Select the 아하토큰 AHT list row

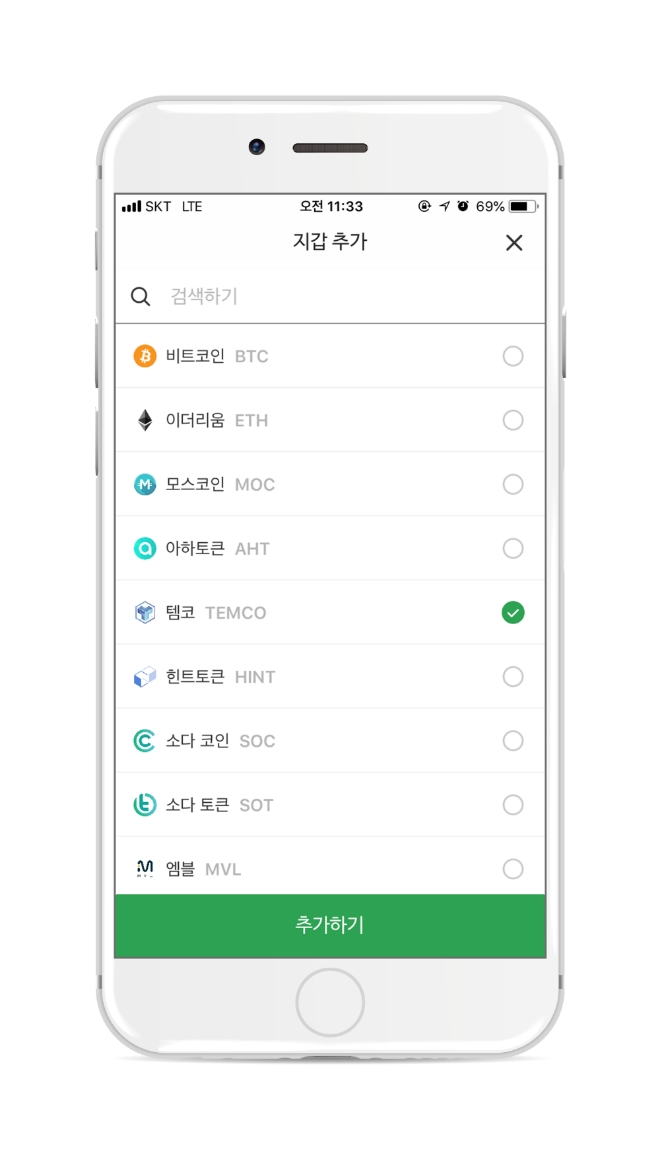330,548
